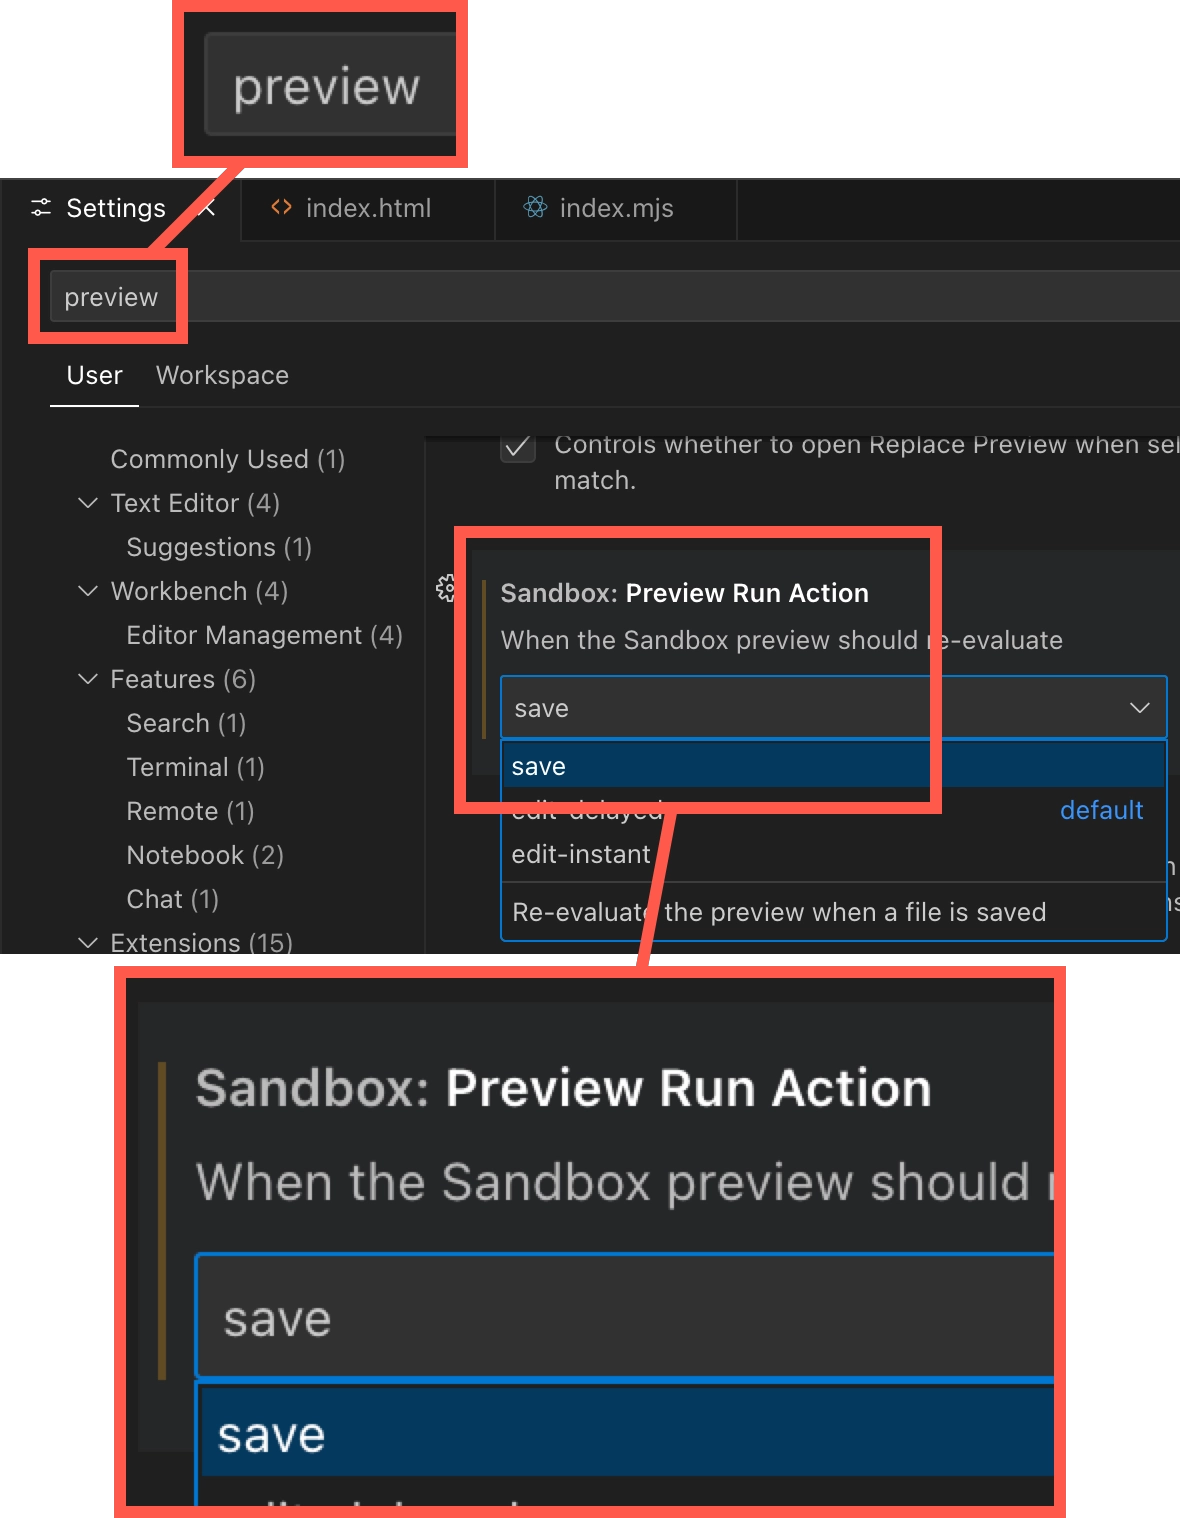Open the Preview Run Action dropdown

(1139, 707)
